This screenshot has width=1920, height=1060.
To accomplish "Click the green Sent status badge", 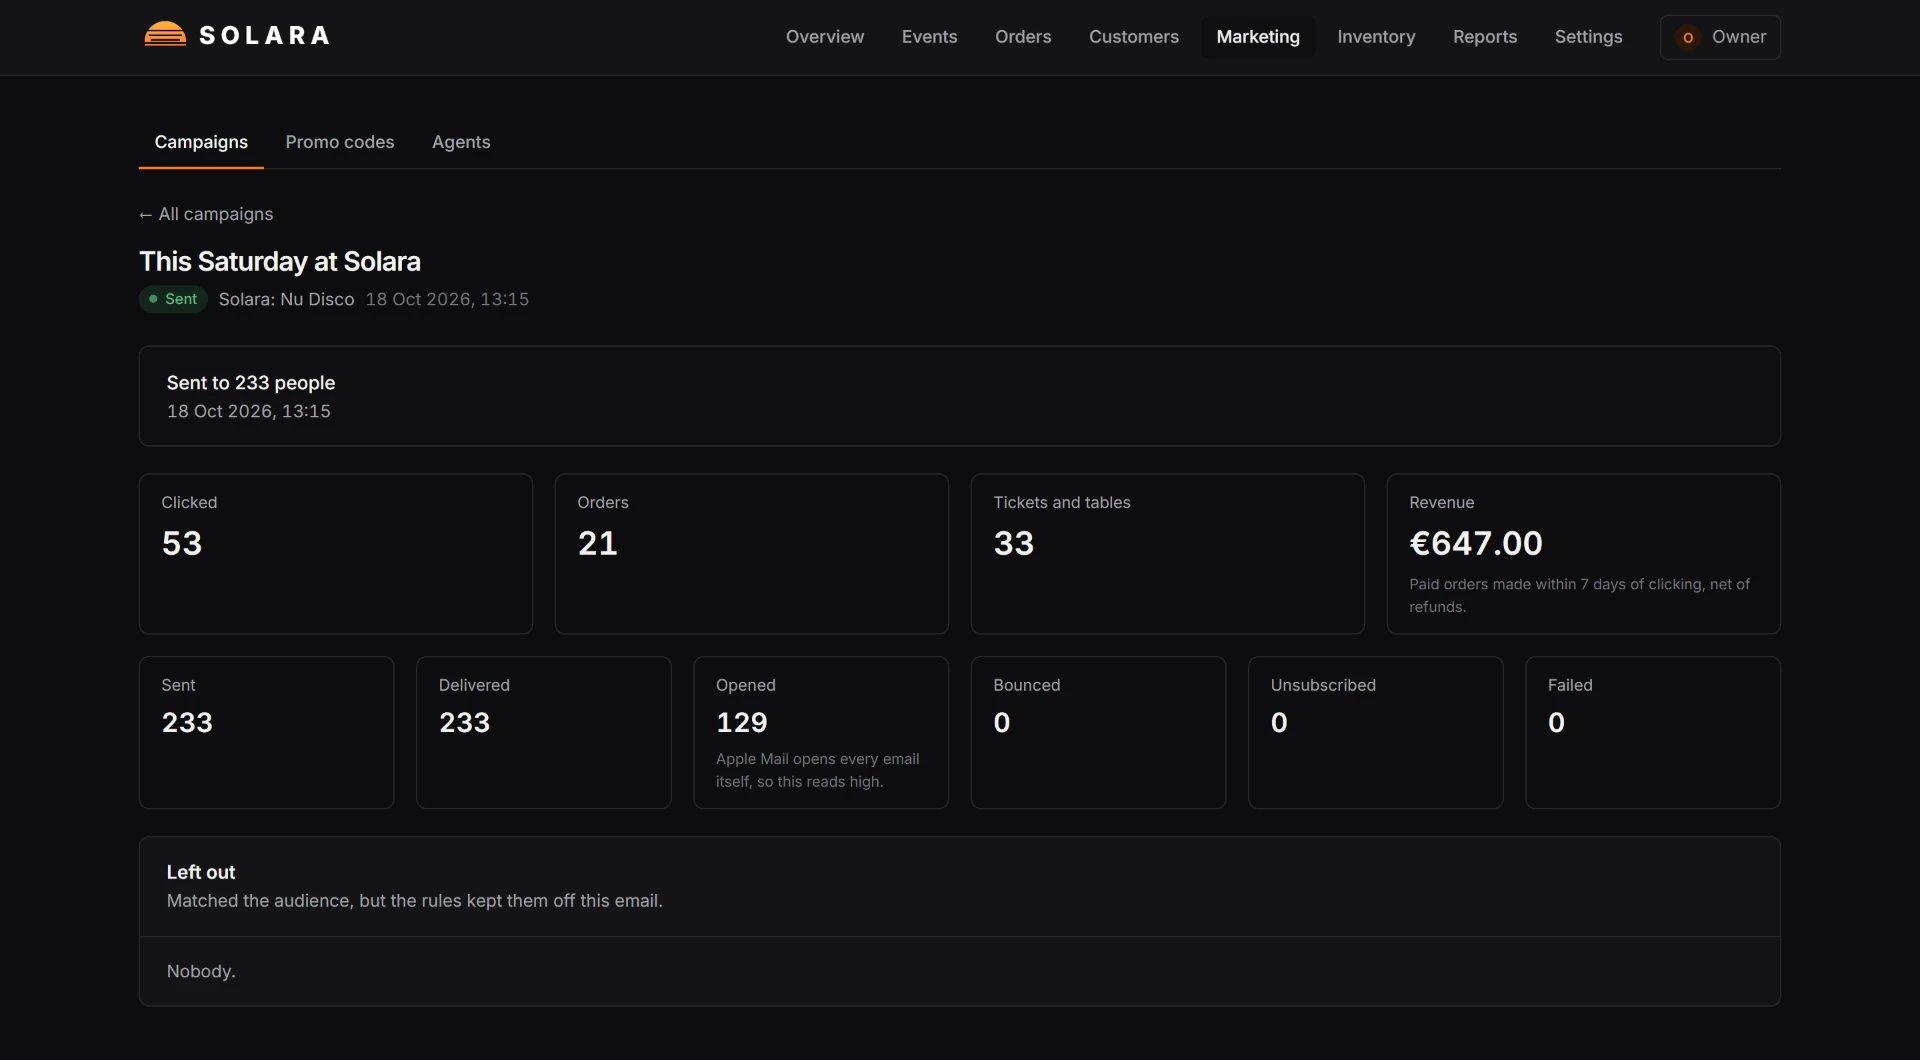I will (x=173, y=299).
